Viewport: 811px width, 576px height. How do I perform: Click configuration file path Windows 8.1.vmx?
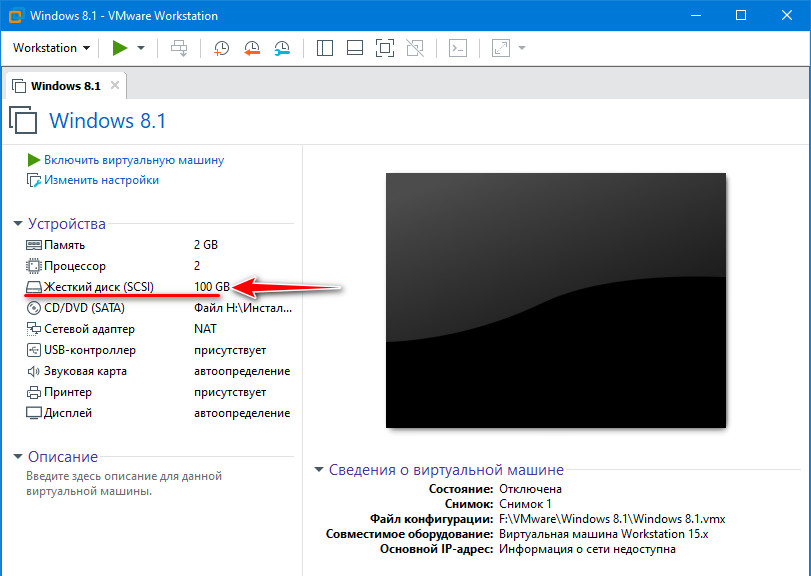(612, 519)
